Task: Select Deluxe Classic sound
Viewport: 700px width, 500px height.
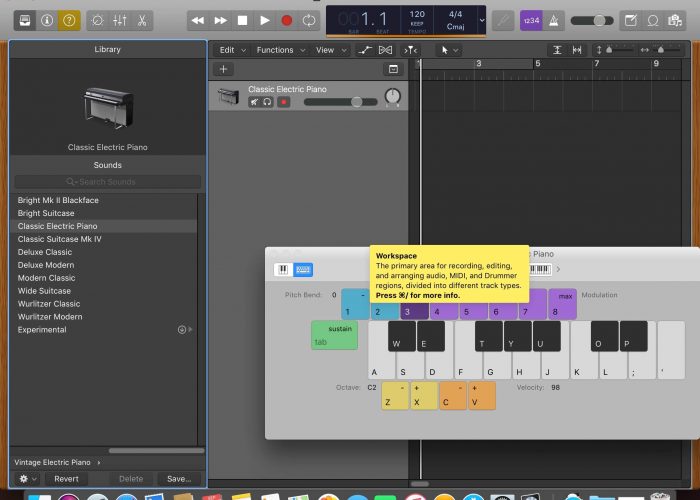Action: tap(103, 252)
